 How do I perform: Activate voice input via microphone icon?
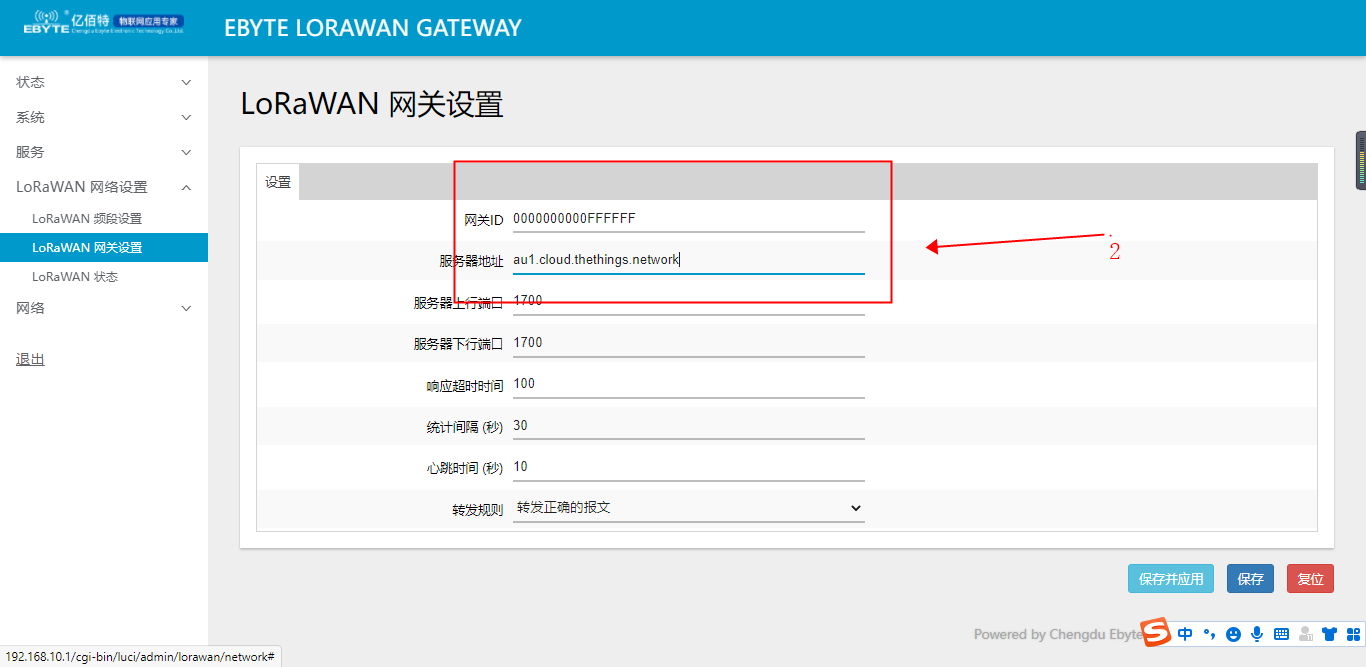click(1257, 634)
